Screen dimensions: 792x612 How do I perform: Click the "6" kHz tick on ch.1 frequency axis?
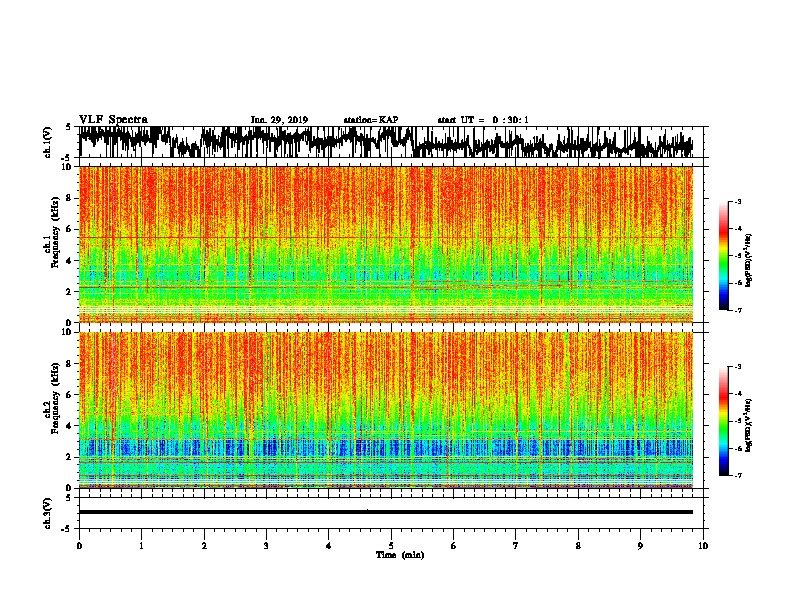(x=70, y=229)
